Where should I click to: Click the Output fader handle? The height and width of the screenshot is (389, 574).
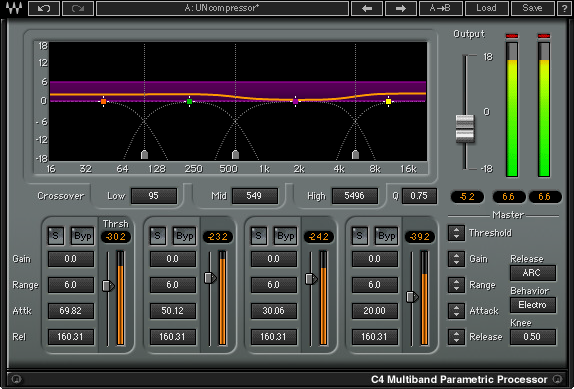pos(465,128)
